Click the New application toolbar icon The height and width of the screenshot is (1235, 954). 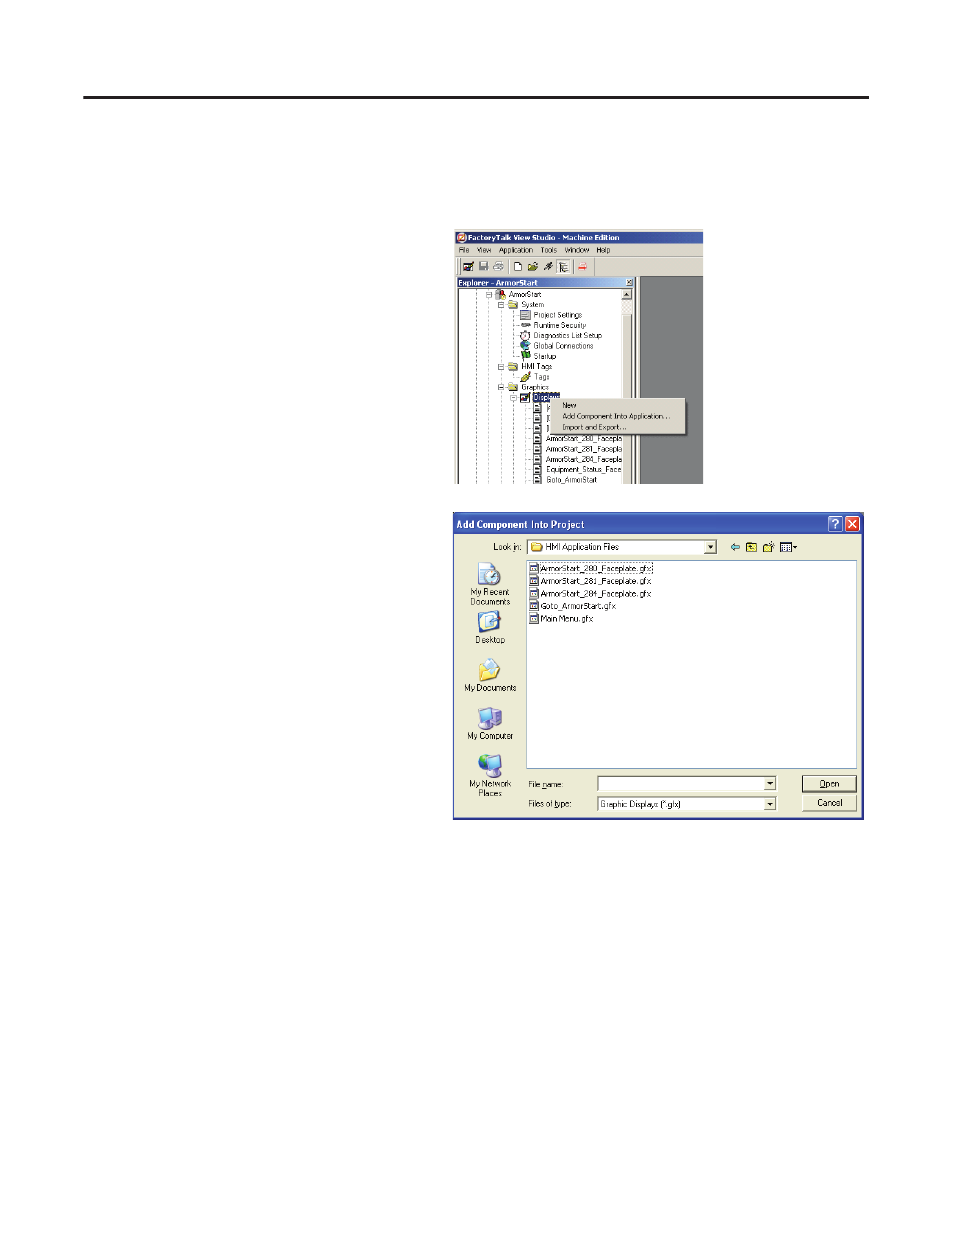[x=518, y=267]
